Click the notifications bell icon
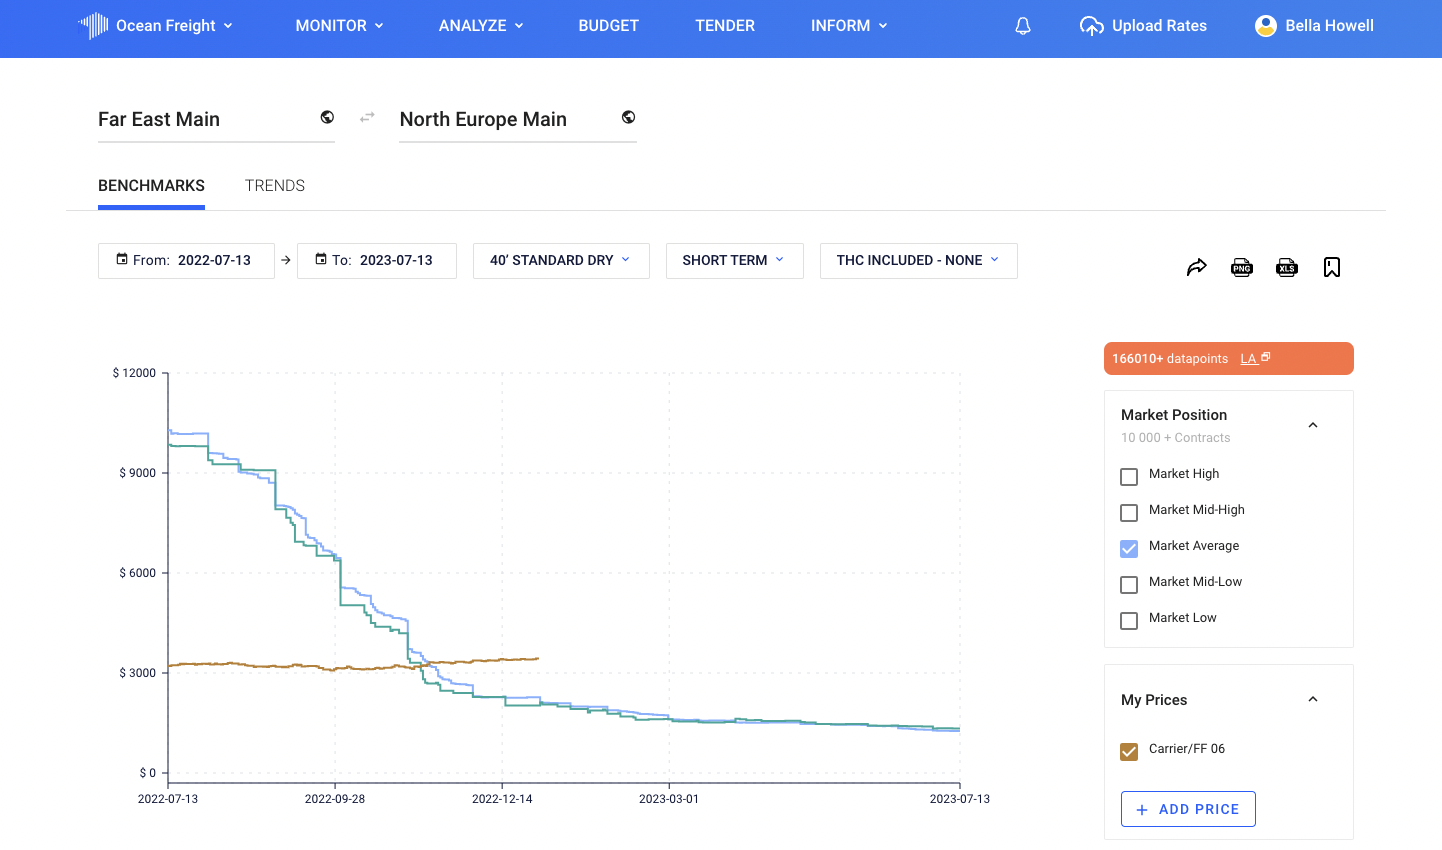 point(1022,26)
